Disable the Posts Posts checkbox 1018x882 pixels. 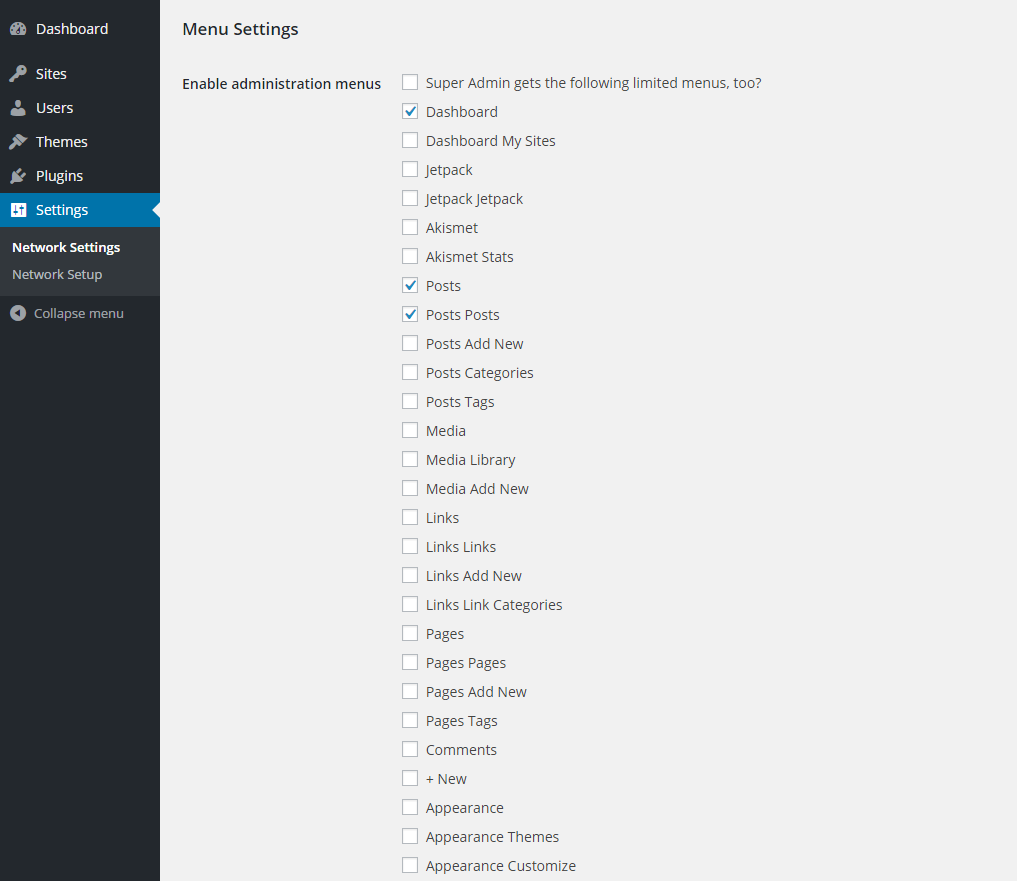coord(410,314)
